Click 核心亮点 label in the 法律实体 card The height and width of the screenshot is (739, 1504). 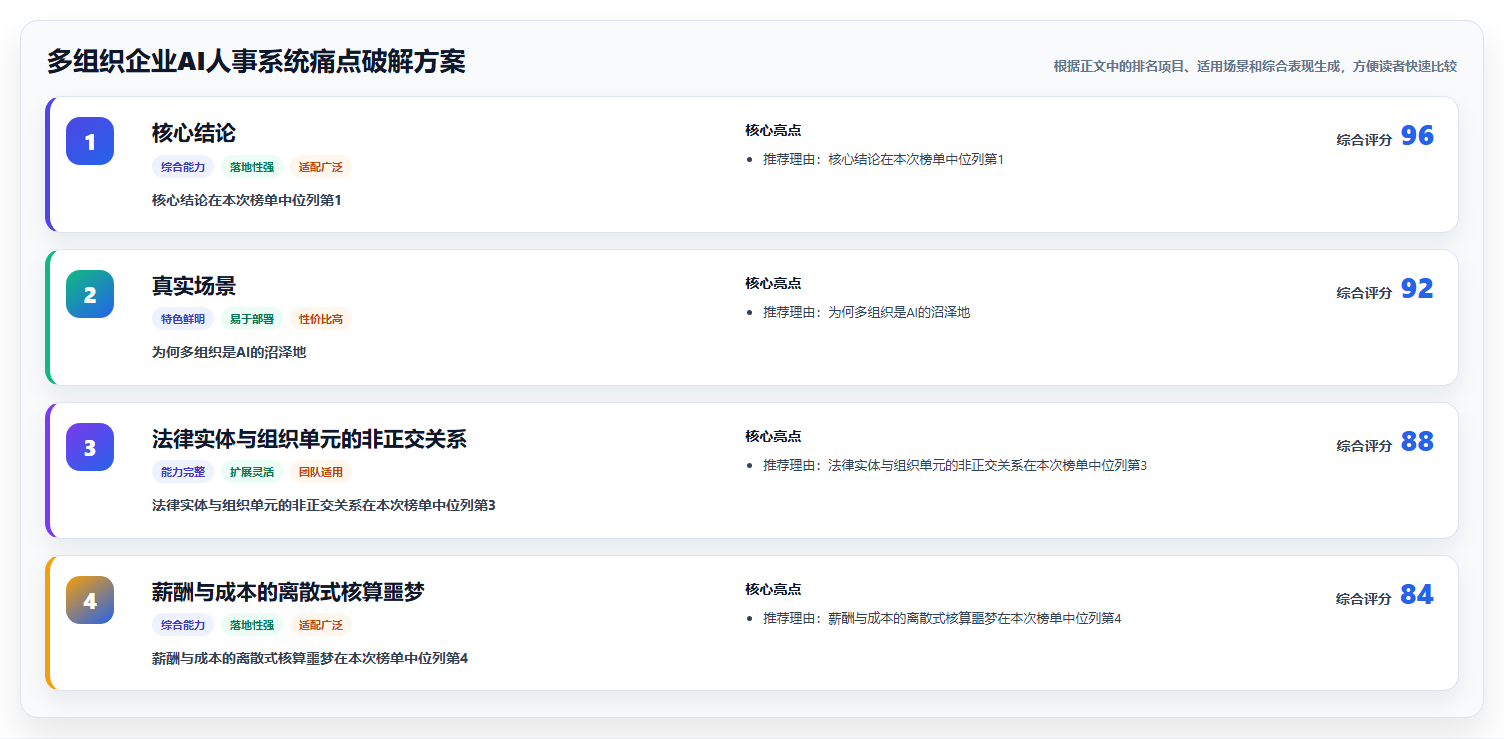pos(773,437)
